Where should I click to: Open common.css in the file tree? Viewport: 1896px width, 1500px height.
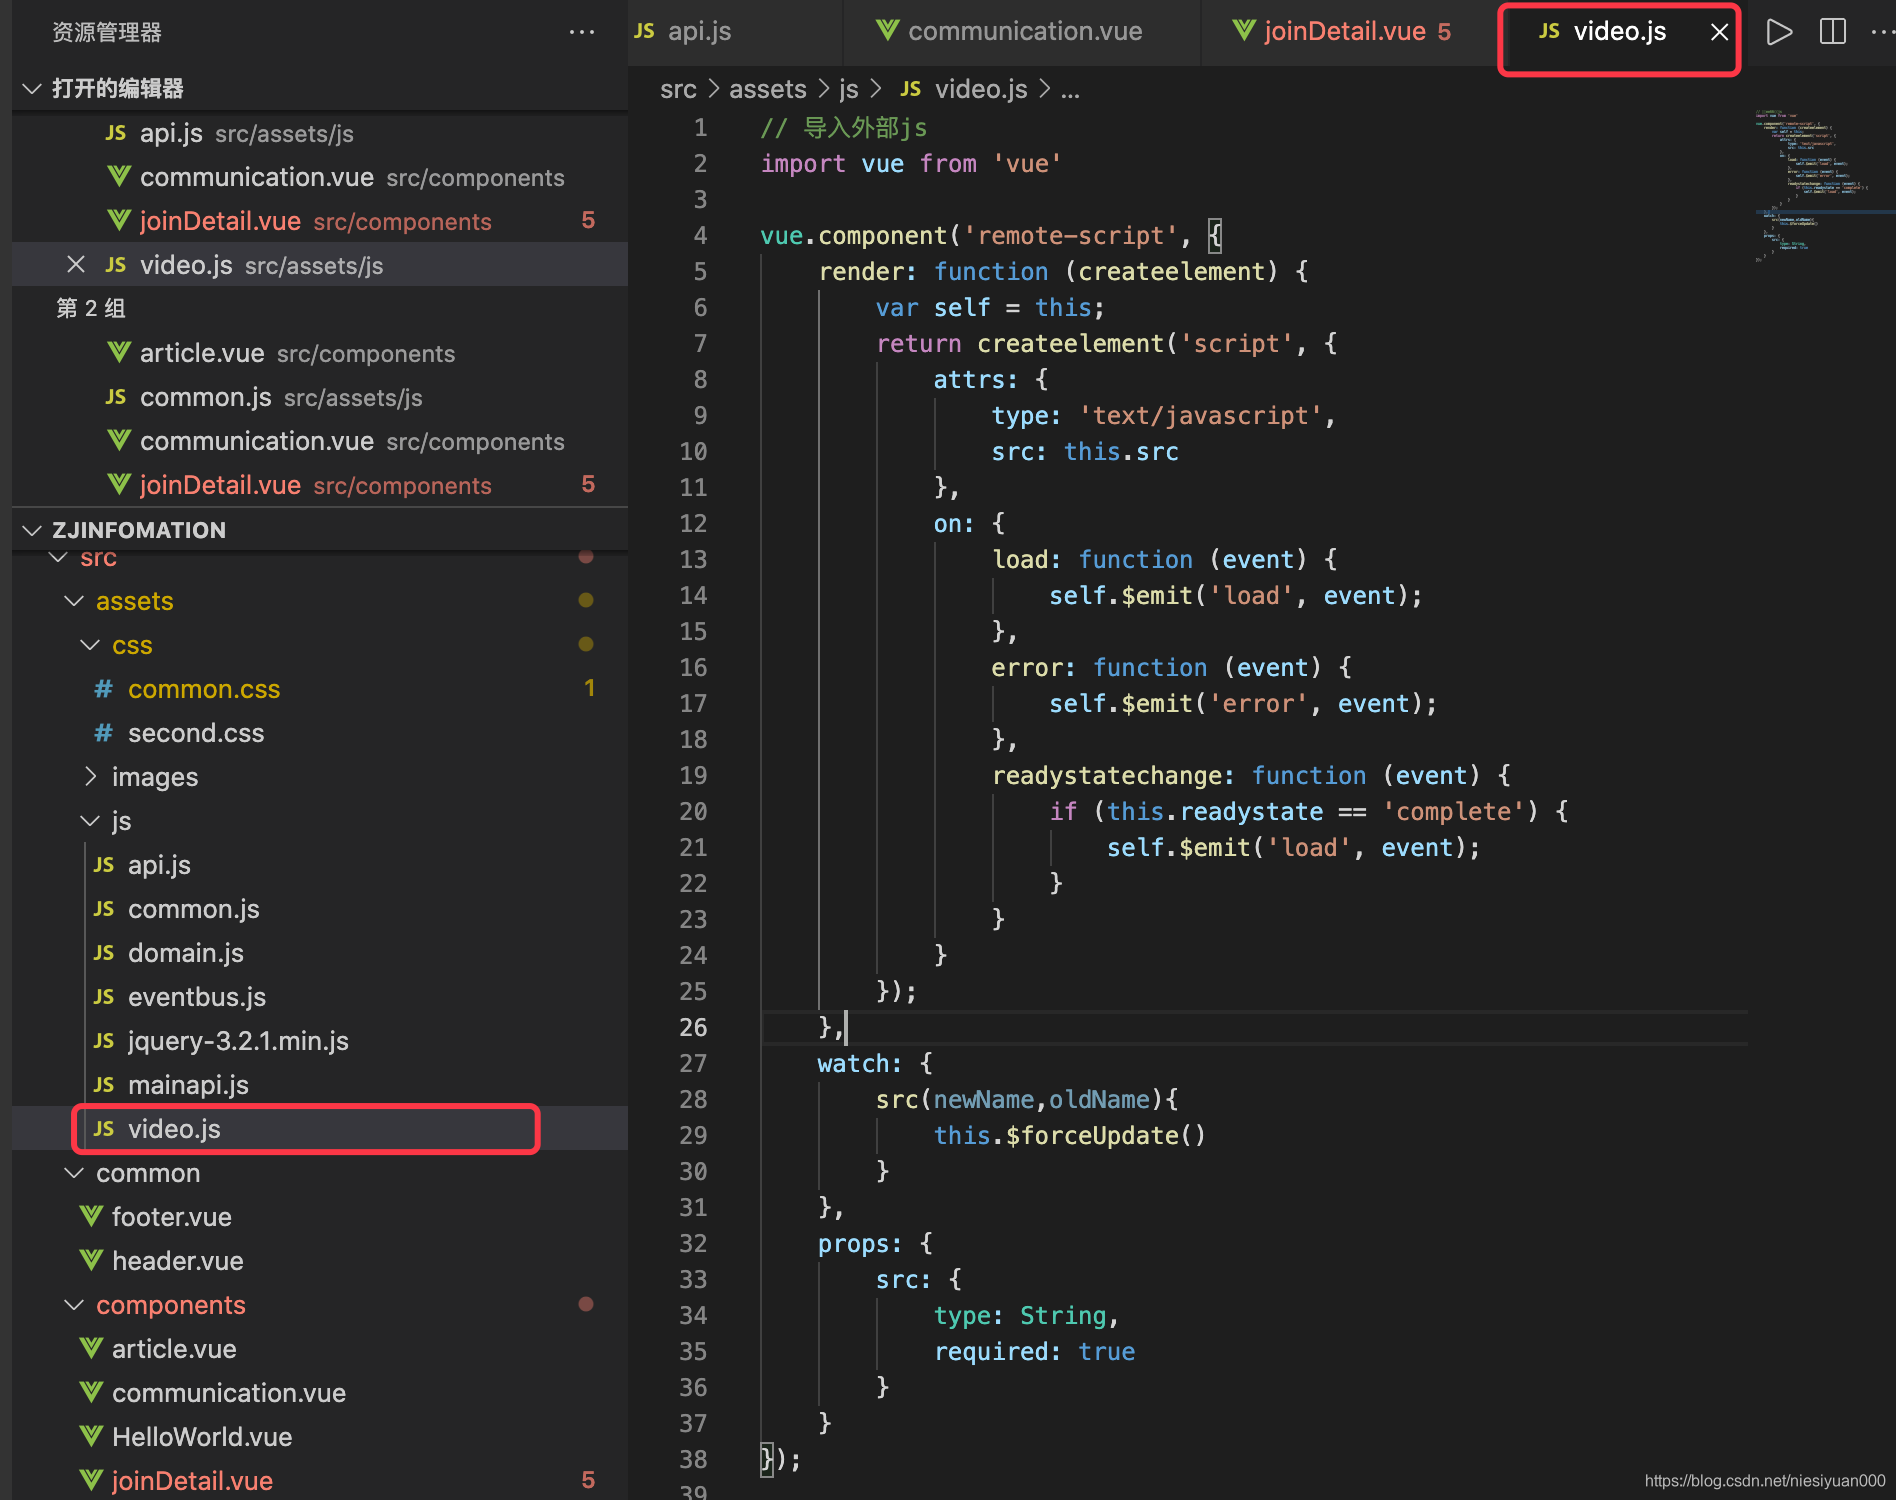[320, 689]
